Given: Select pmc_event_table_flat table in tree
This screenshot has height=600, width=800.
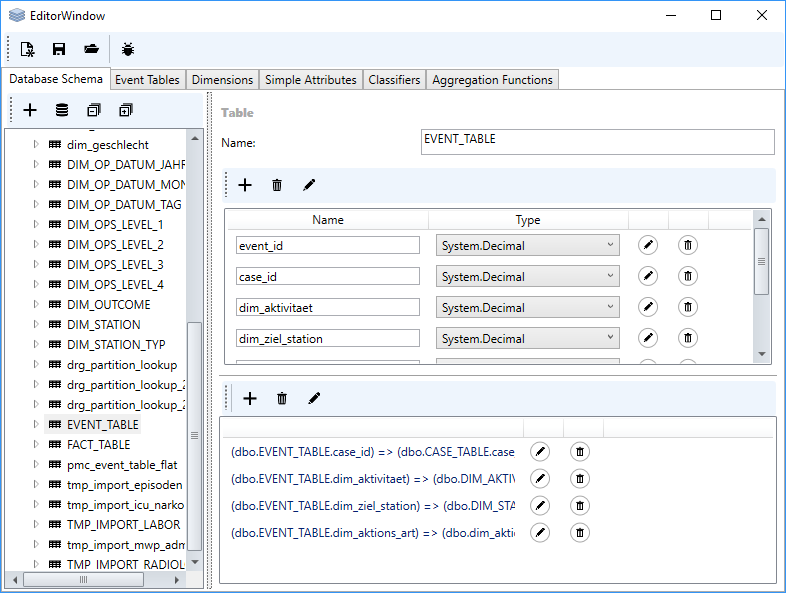Looking at the screenshot, I should [122, 465].
